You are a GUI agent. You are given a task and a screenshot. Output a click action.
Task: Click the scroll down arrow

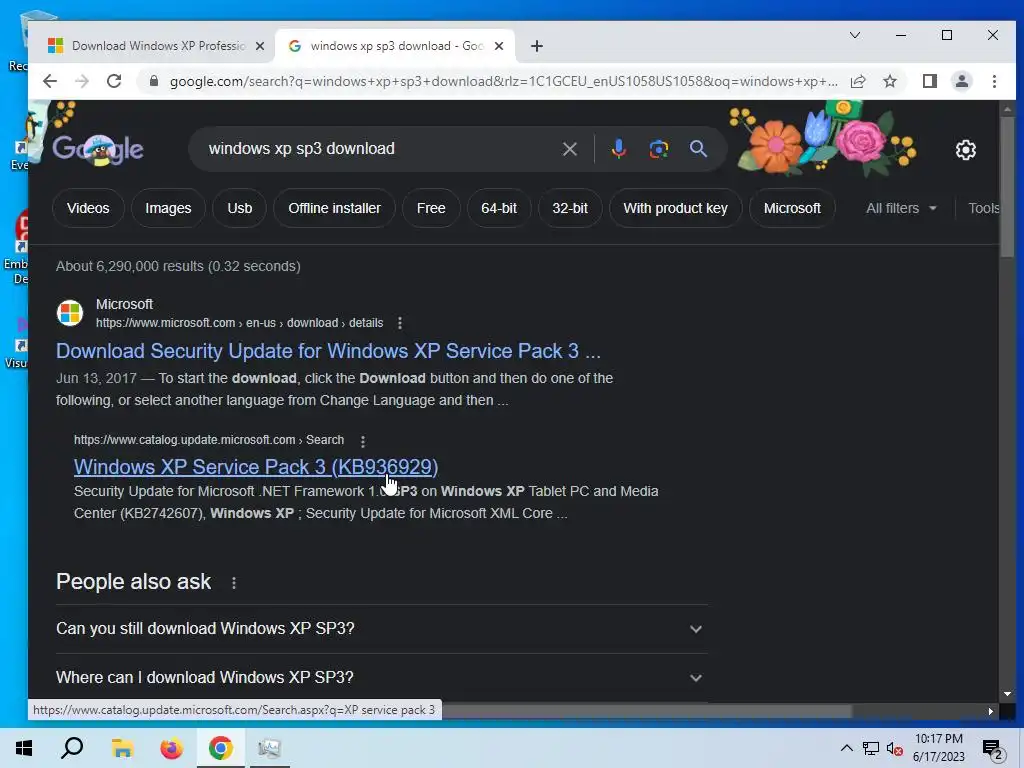1007,694
